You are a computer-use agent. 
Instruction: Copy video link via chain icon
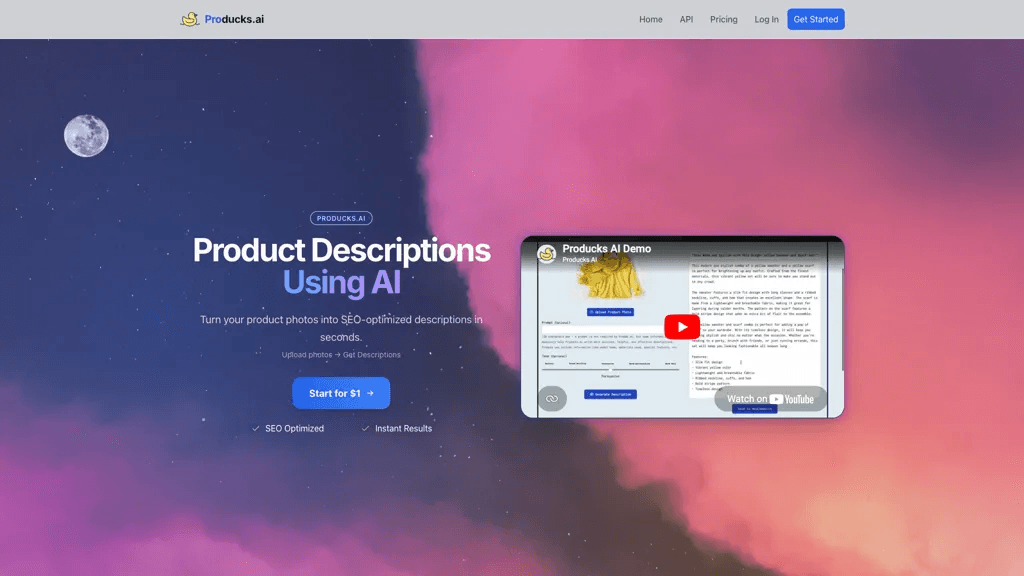pos(552,398)
